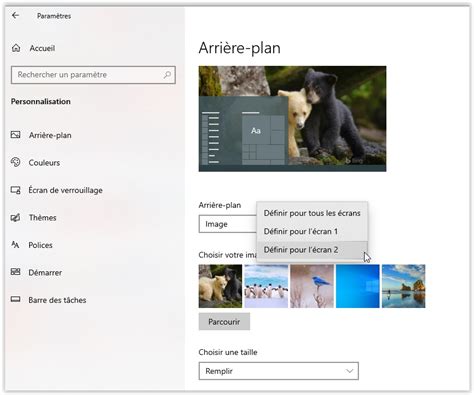Click the Démarrer icon

pyautogui.click(x=16, y=272)
